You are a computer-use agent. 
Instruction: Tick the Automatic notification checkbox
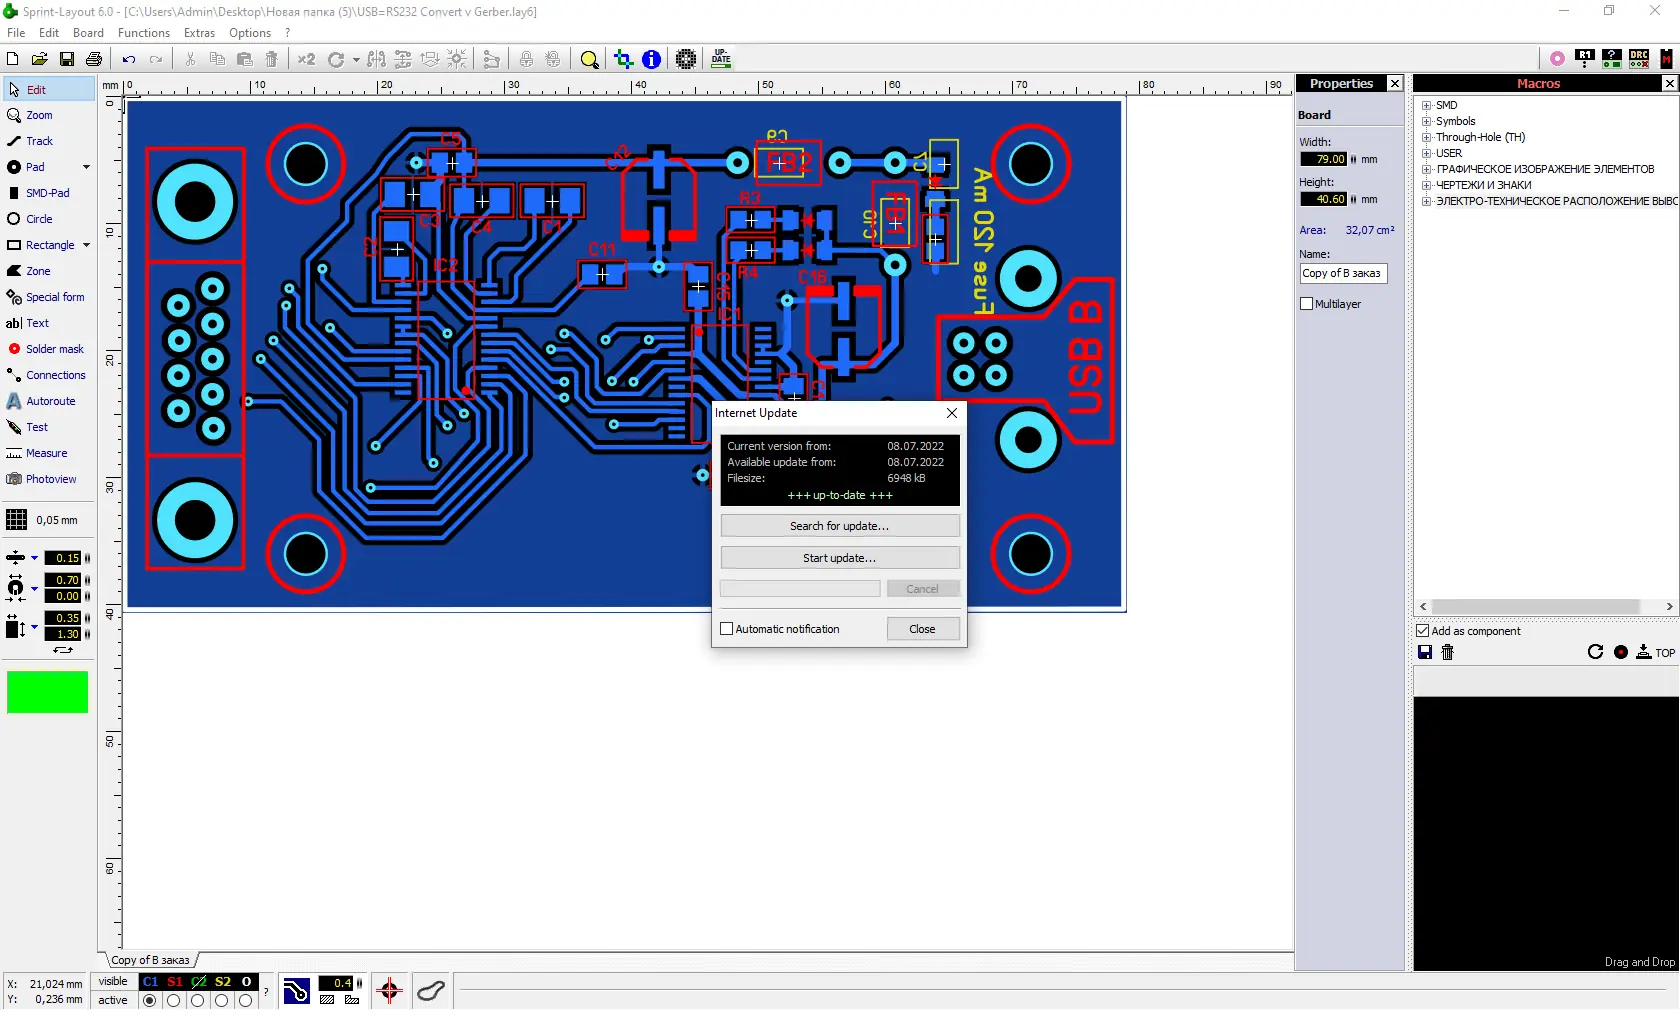tap(727, 629)
